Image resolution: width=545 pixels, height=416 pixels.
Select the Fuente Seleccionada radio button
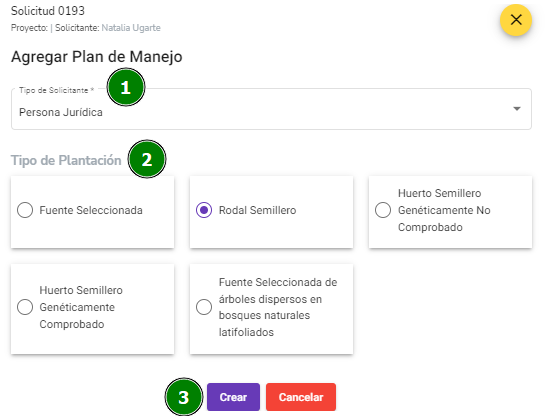pyautogui.click(x=25, y=210)
